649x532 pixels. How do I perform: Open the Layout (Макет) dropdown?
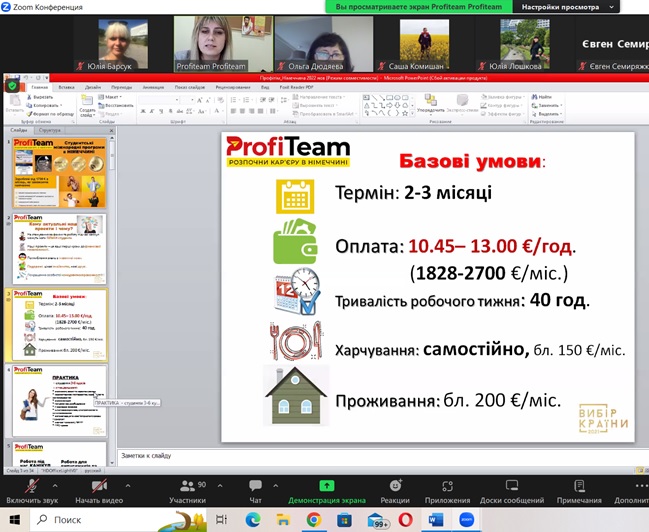[110, 97]
